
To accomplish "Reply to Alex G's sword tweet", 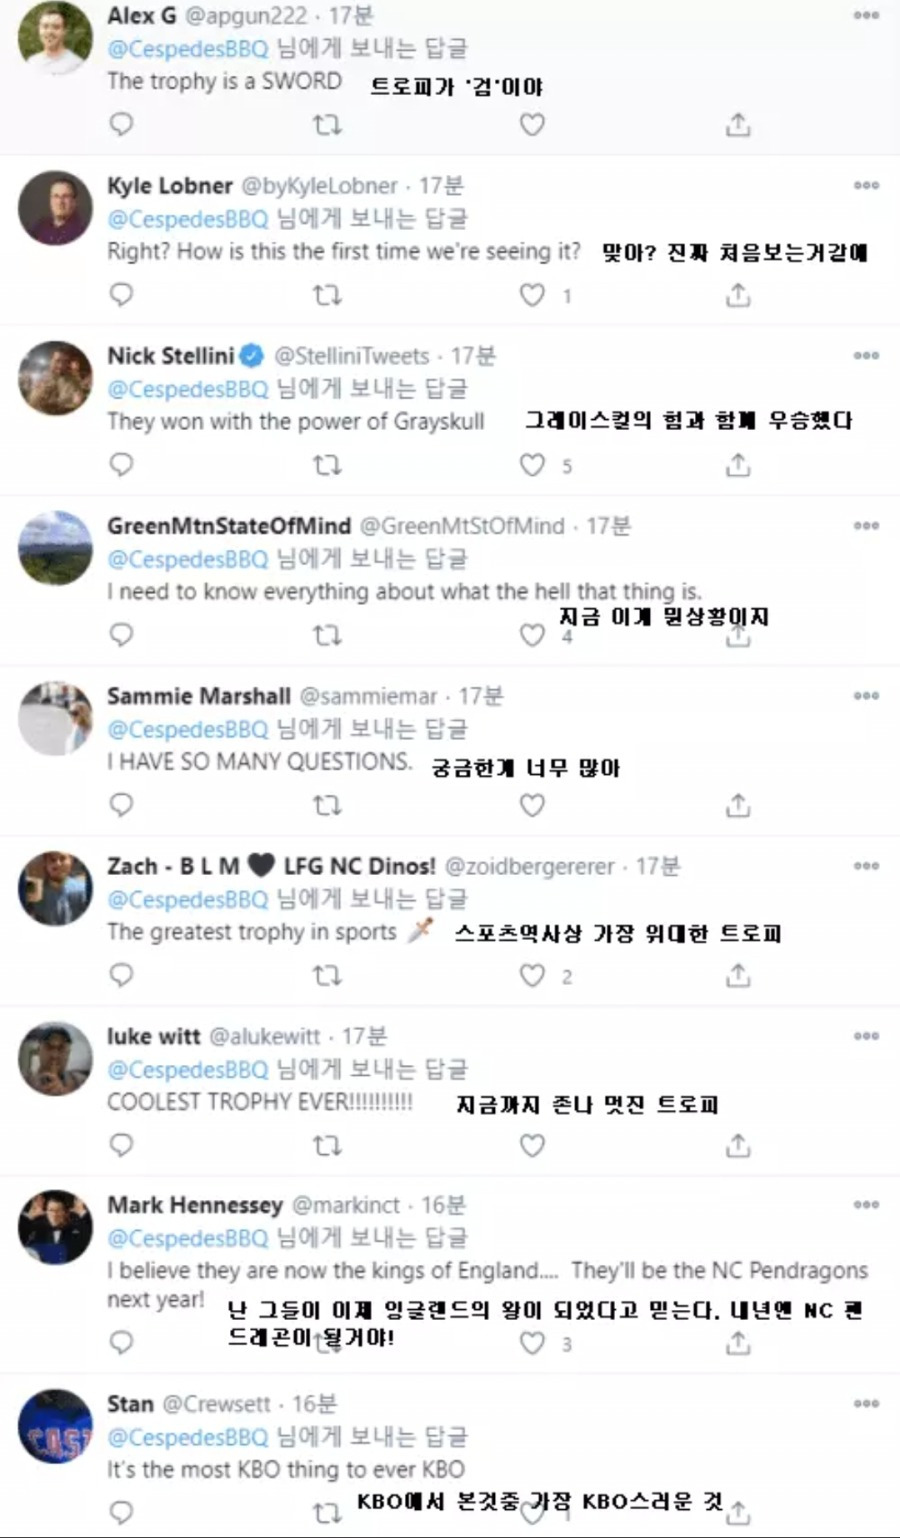I will tap(121, 124).
